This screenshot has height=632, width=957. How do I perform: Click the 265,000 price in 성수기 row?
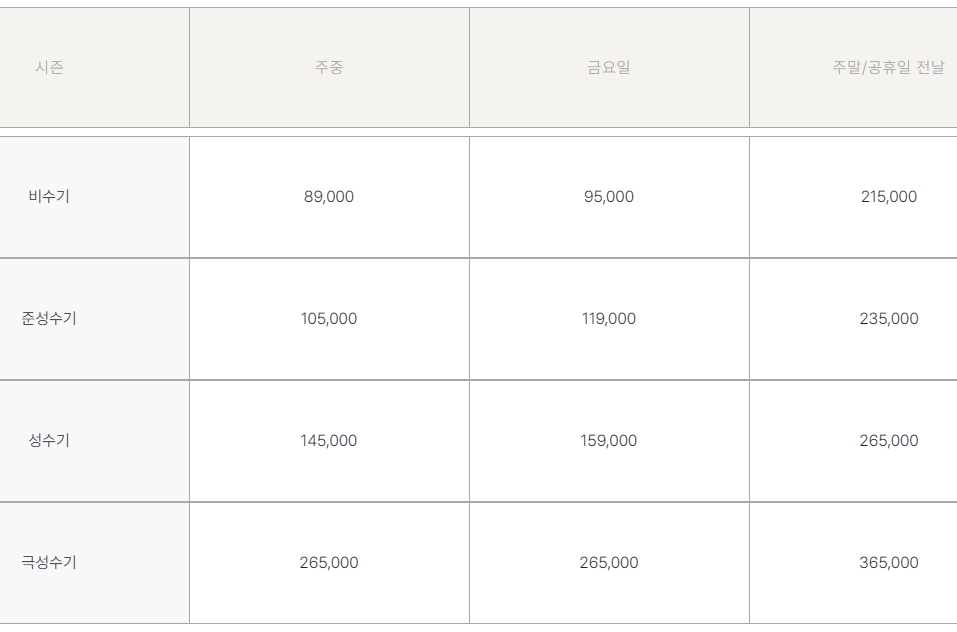pyautogui.click(x=889, y=440)
